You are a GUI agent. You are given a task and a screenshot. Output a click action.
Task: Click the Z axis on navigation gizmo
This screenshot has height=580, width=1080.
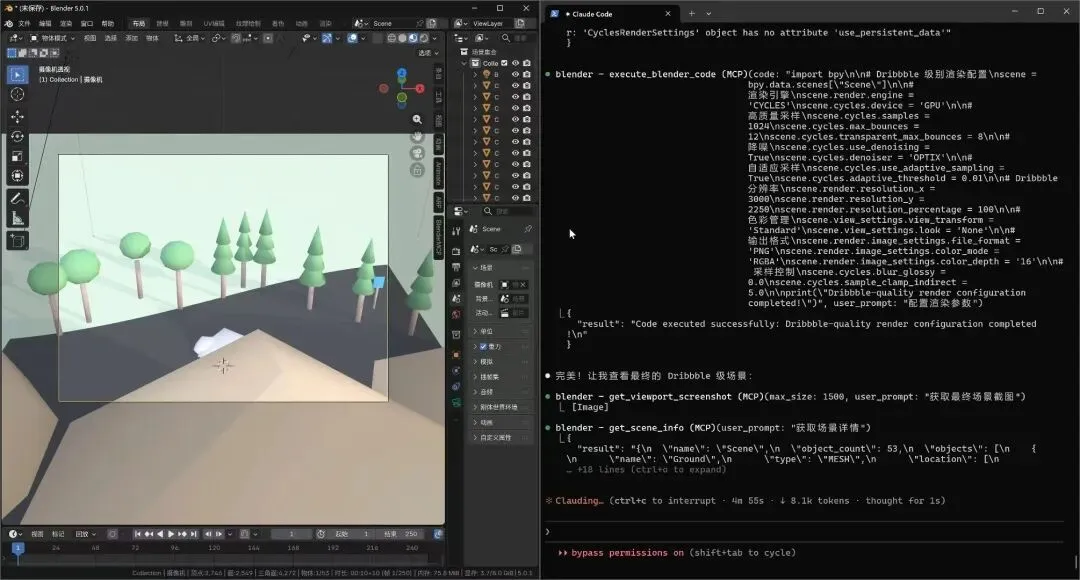[402, 72]
